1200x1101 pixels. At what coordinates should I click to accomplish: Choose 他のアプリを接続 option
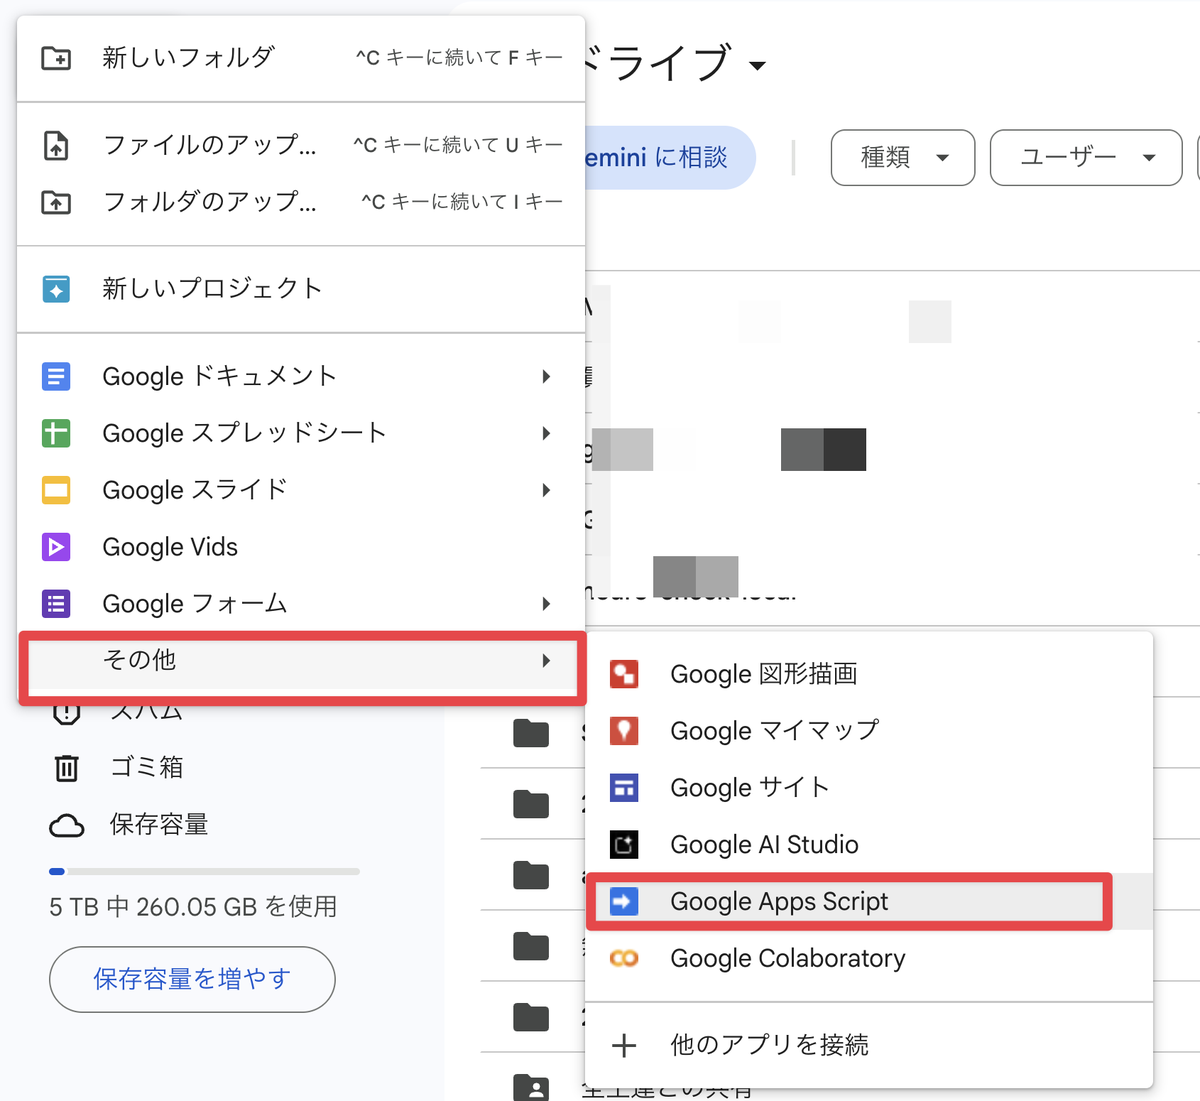[x=869, y=1046]
